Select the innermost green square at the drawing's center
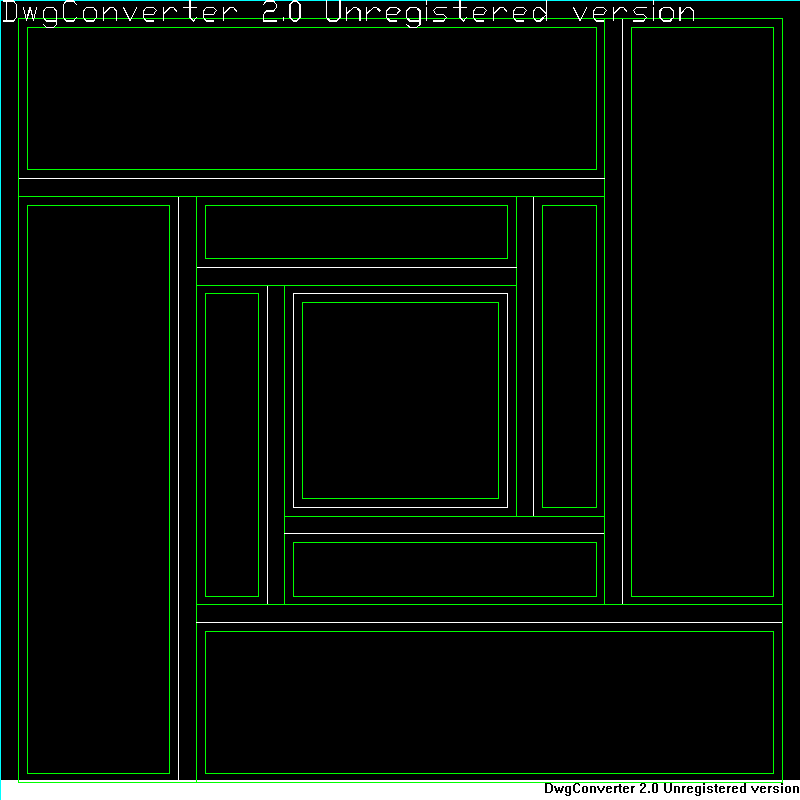Viewport: 800px width, 800px height. [x=401, y=401]
